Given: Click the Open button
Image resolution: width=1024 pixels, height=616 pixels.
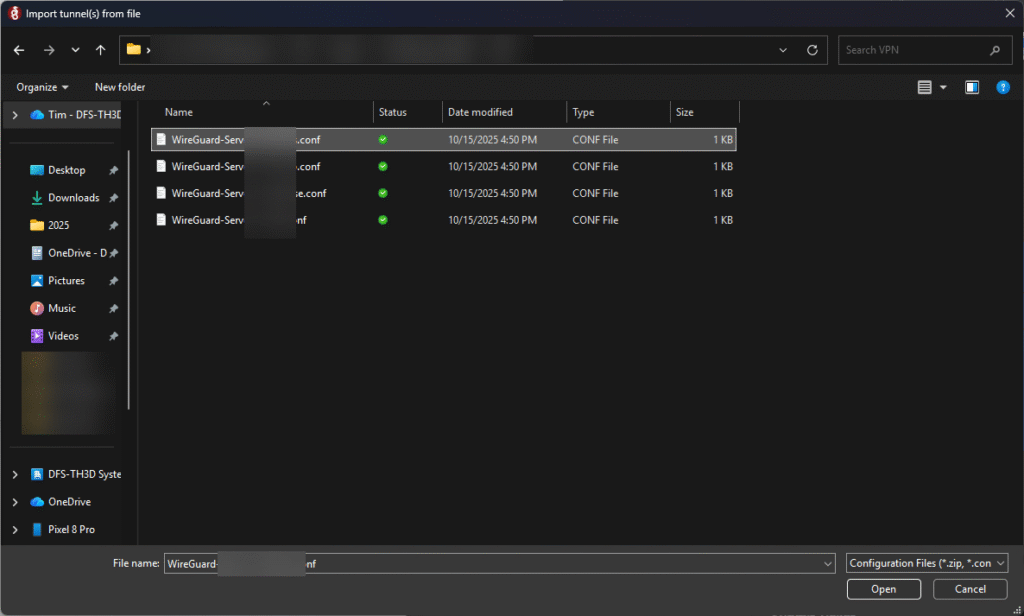Looking at the screenshot, I should [883, 589].
